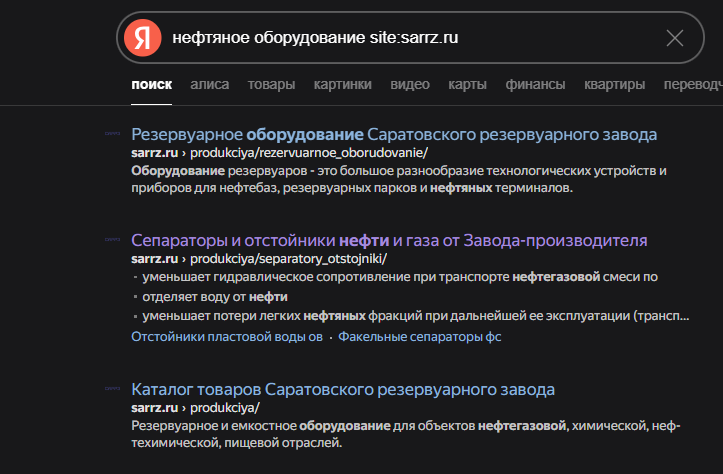Click the favicon beside the Сепараторы и отстойники result
723x474 pixels.
[113, 241]
